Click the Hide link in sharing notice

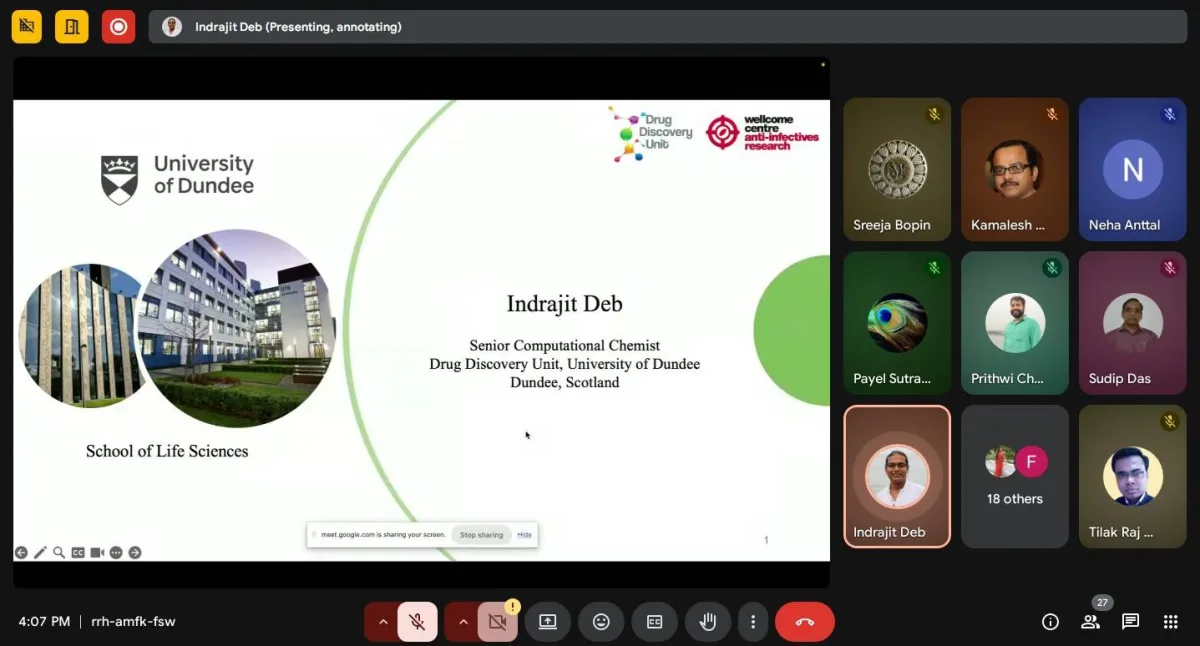click(x=524, y=535)
